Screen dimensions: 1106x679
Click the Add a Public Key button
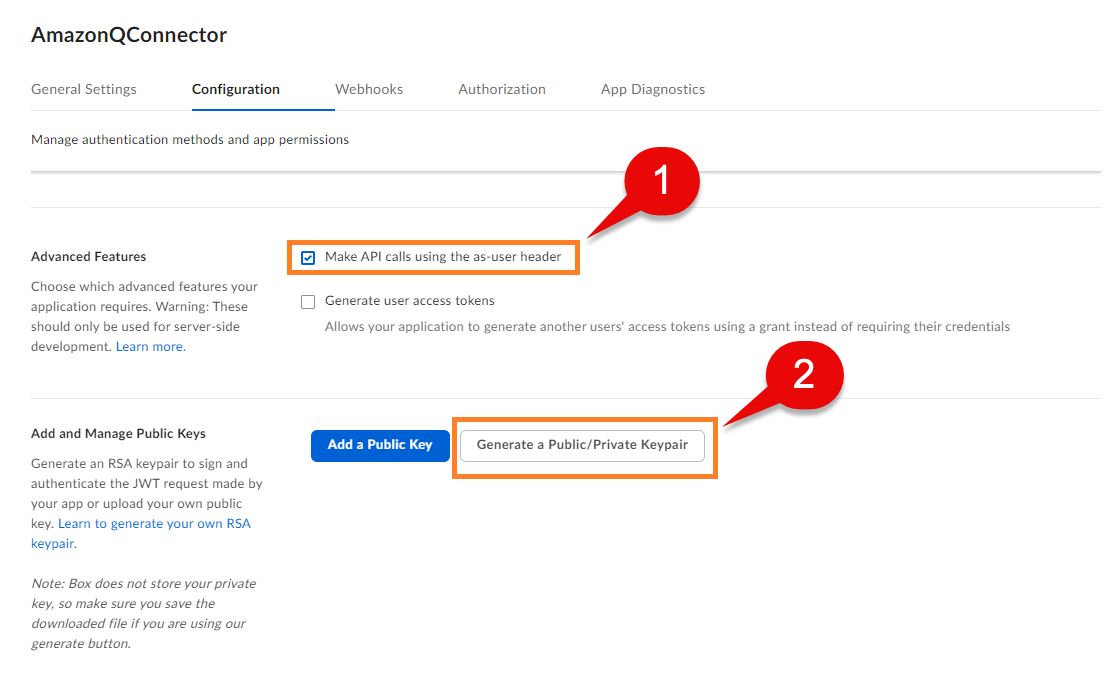click(x=380, y=446)
